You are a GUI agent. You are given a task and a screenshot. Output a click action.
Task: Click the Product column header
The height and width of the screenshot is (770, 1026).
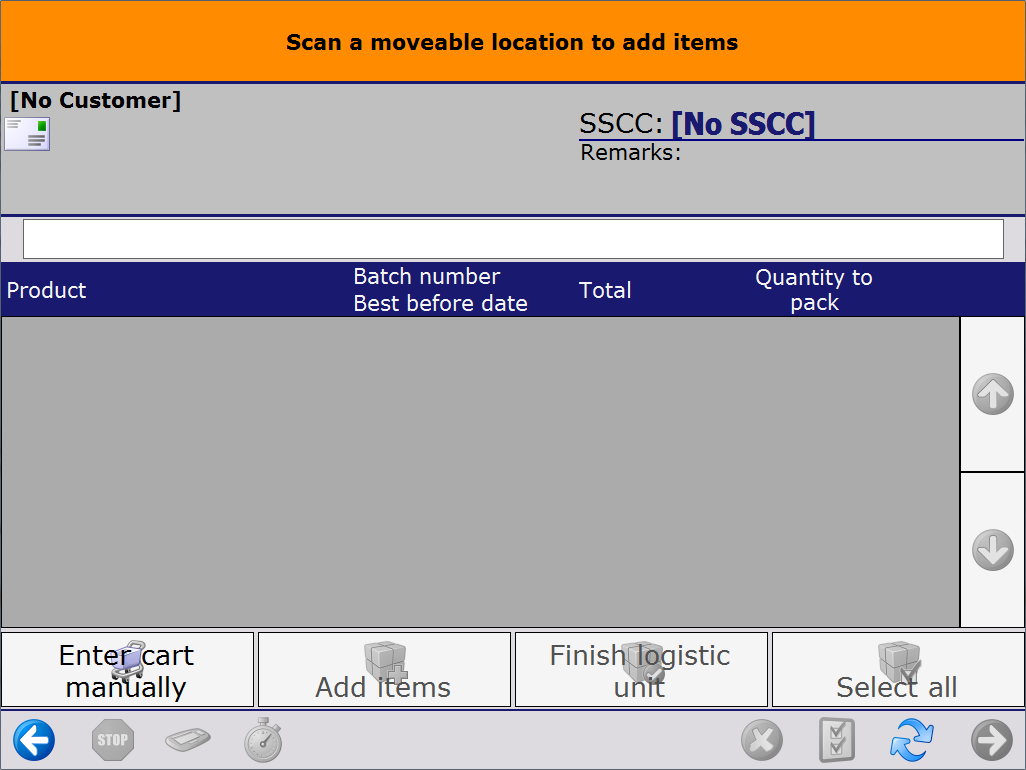45,290
